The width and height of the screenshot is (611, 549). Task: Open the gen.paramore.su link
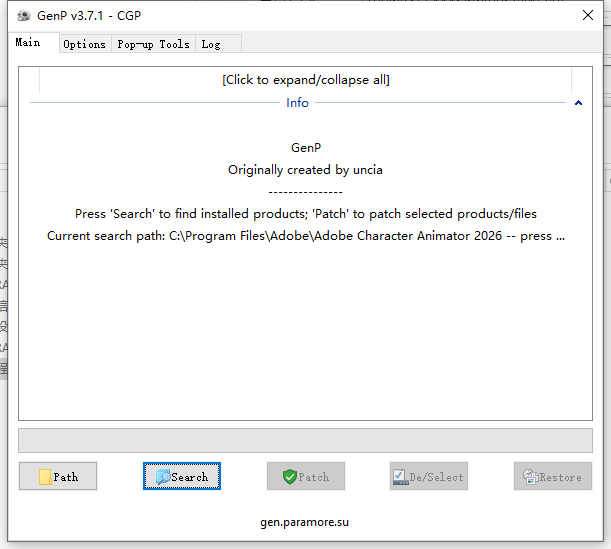(305, 522)
